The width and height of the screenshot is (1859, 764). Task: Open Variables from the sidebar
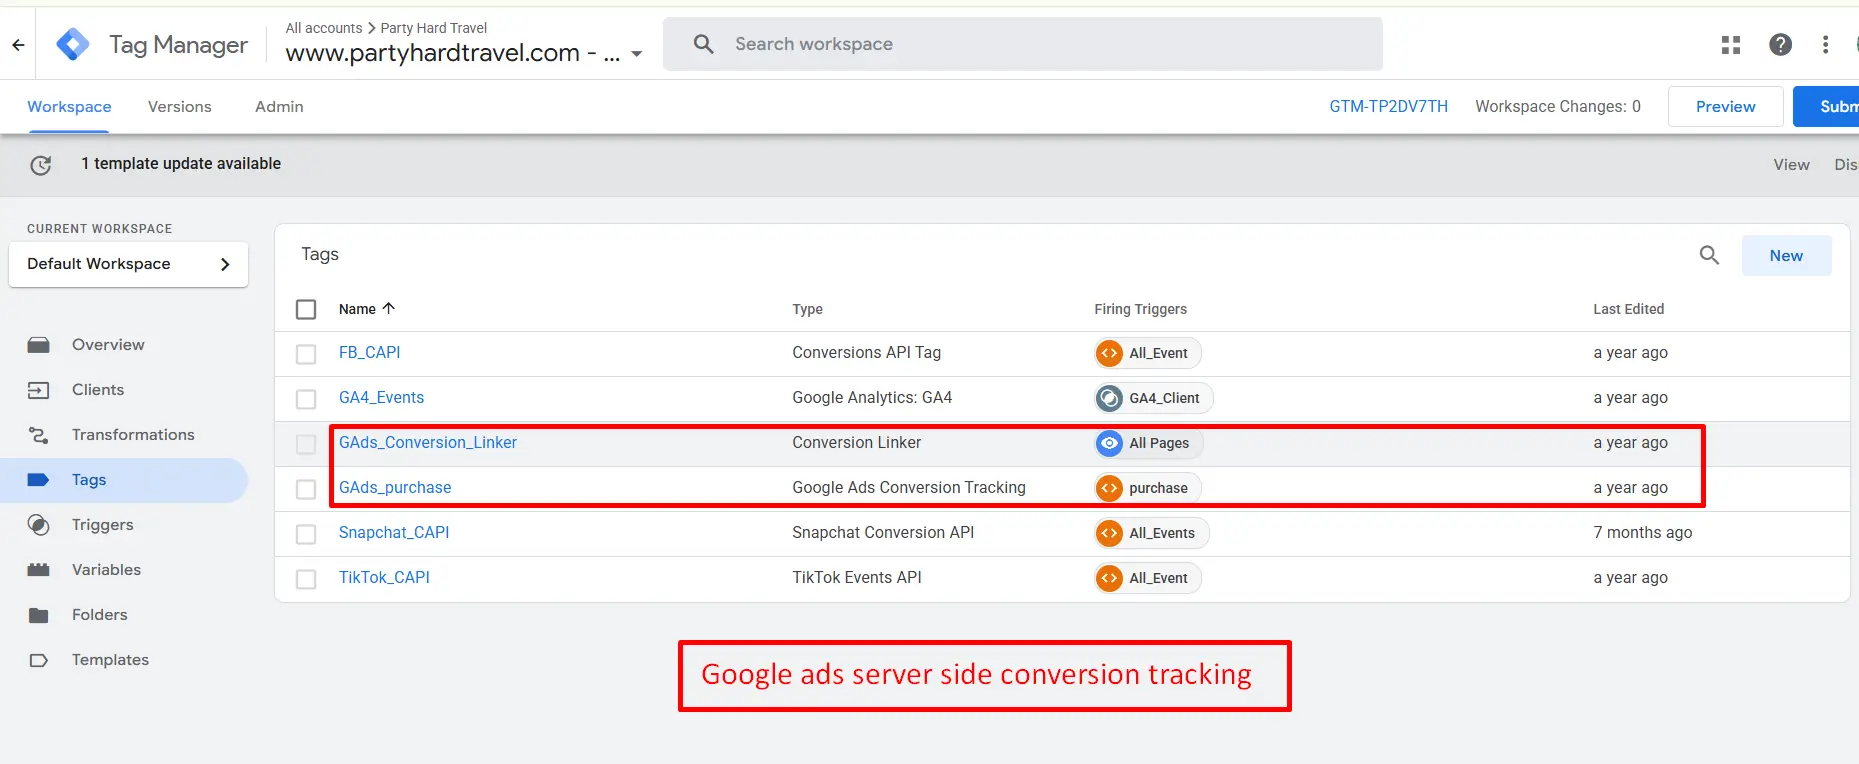(106, 570)
